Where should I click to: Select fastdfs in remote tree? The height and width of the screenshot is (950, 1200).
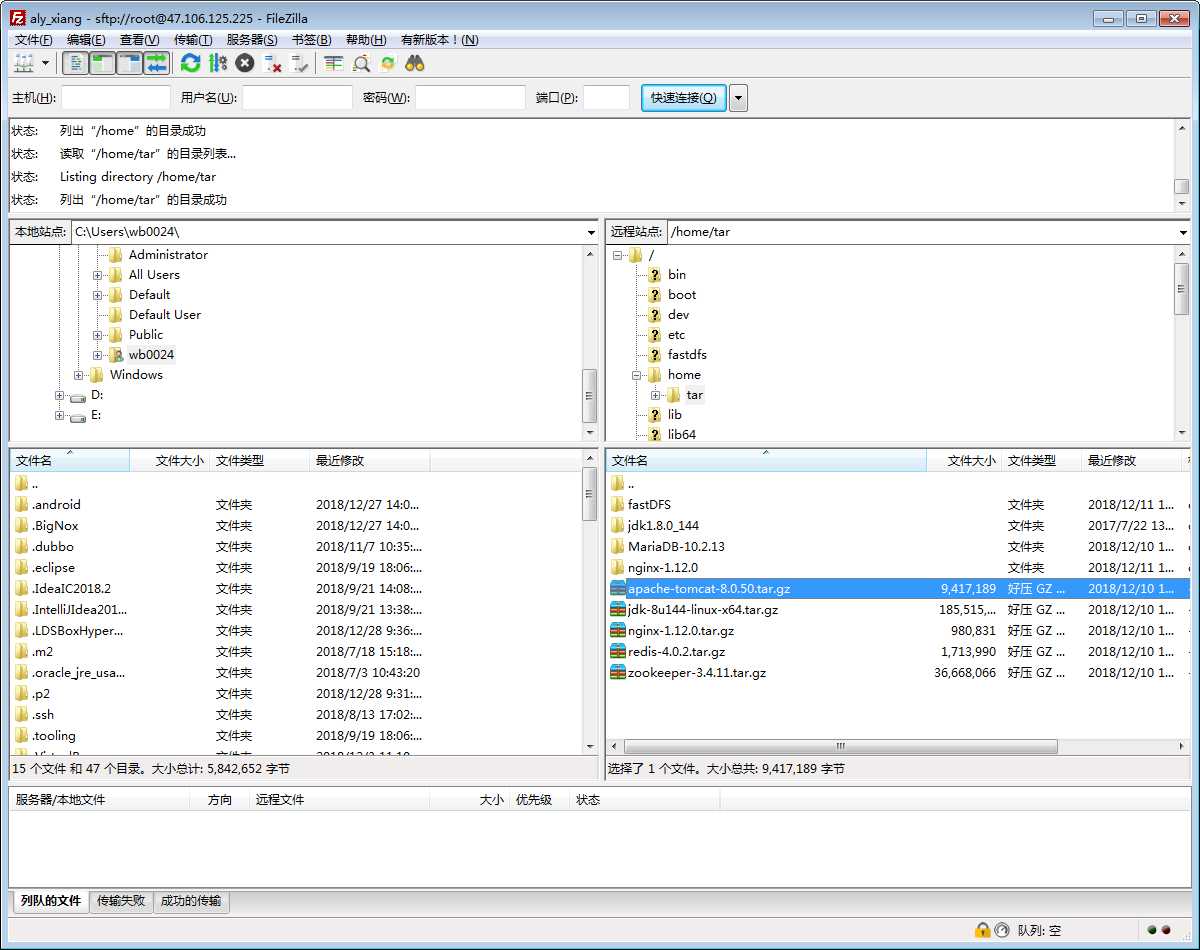[x=687, y=355]
